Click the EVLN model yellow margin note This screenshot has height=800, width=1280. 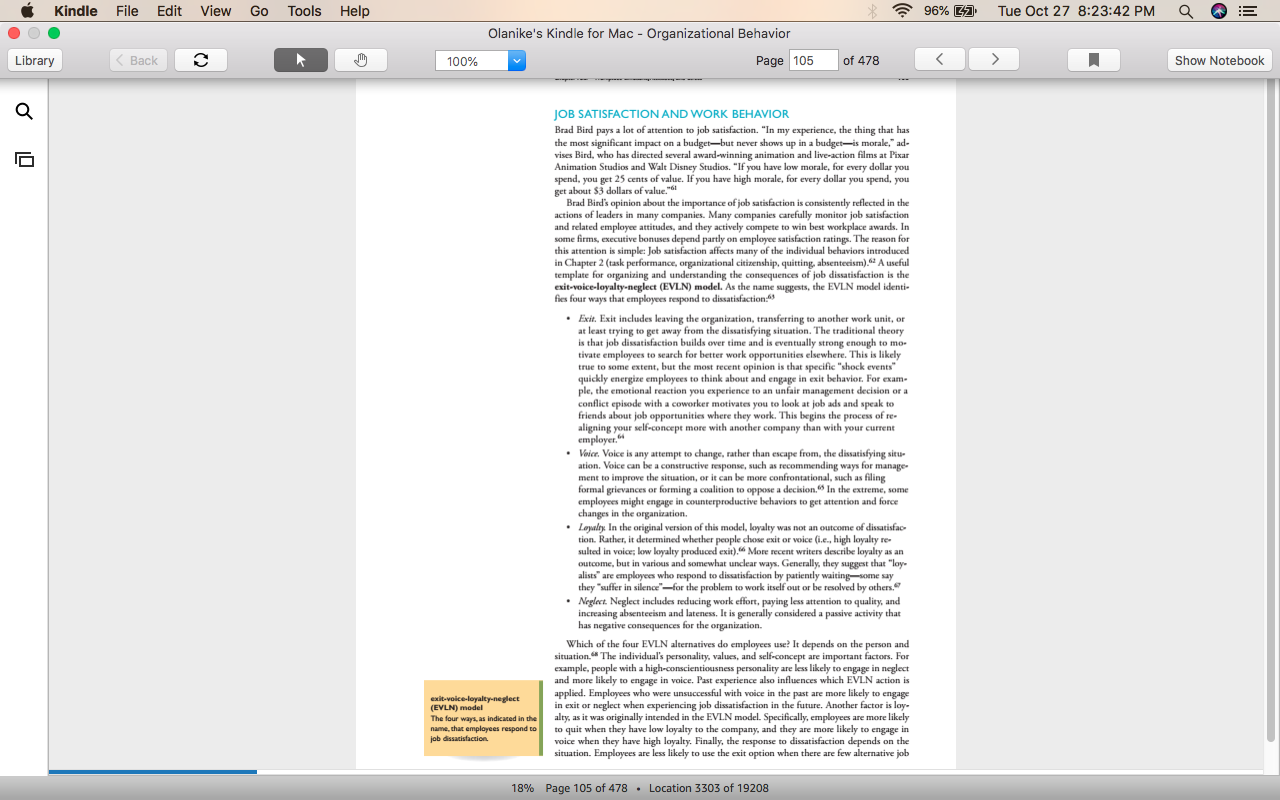(x=483, y=718)
